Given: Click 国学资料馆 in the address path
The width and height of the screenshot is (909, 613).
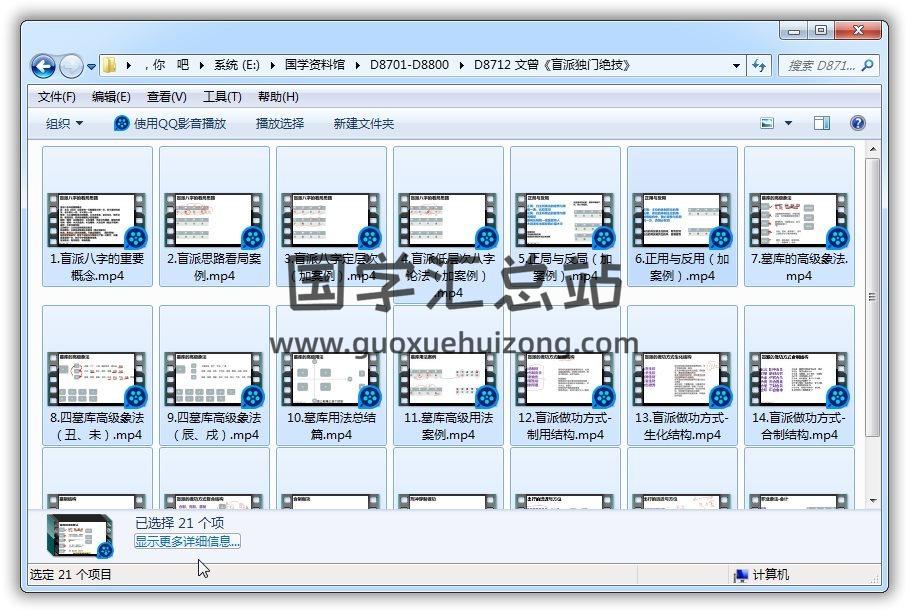Looking at the screenshot, I should (315, 65).
